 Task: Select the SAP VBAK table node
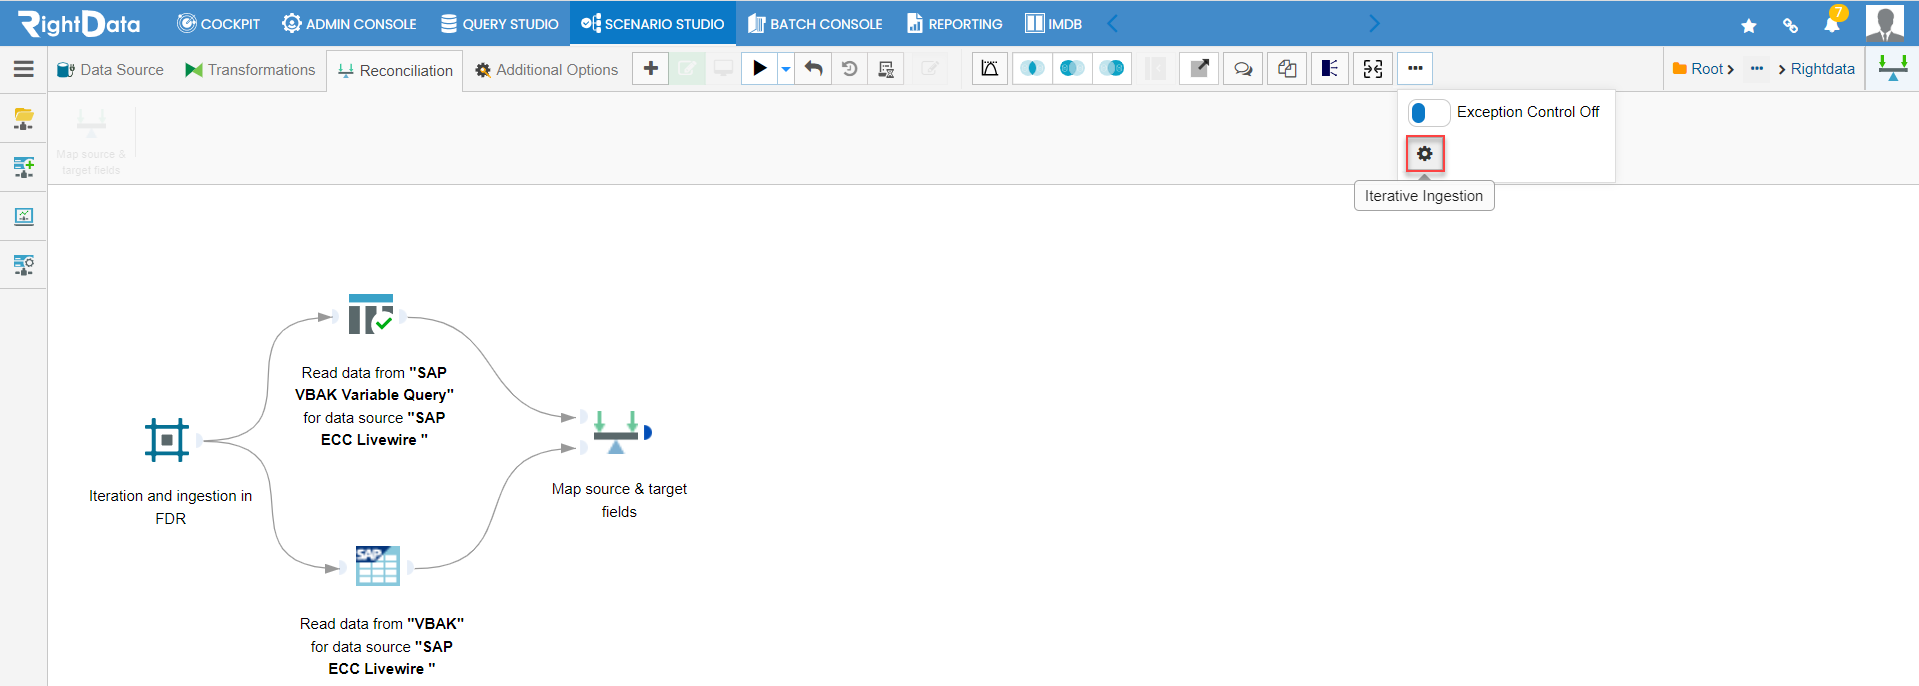point(378,566)
